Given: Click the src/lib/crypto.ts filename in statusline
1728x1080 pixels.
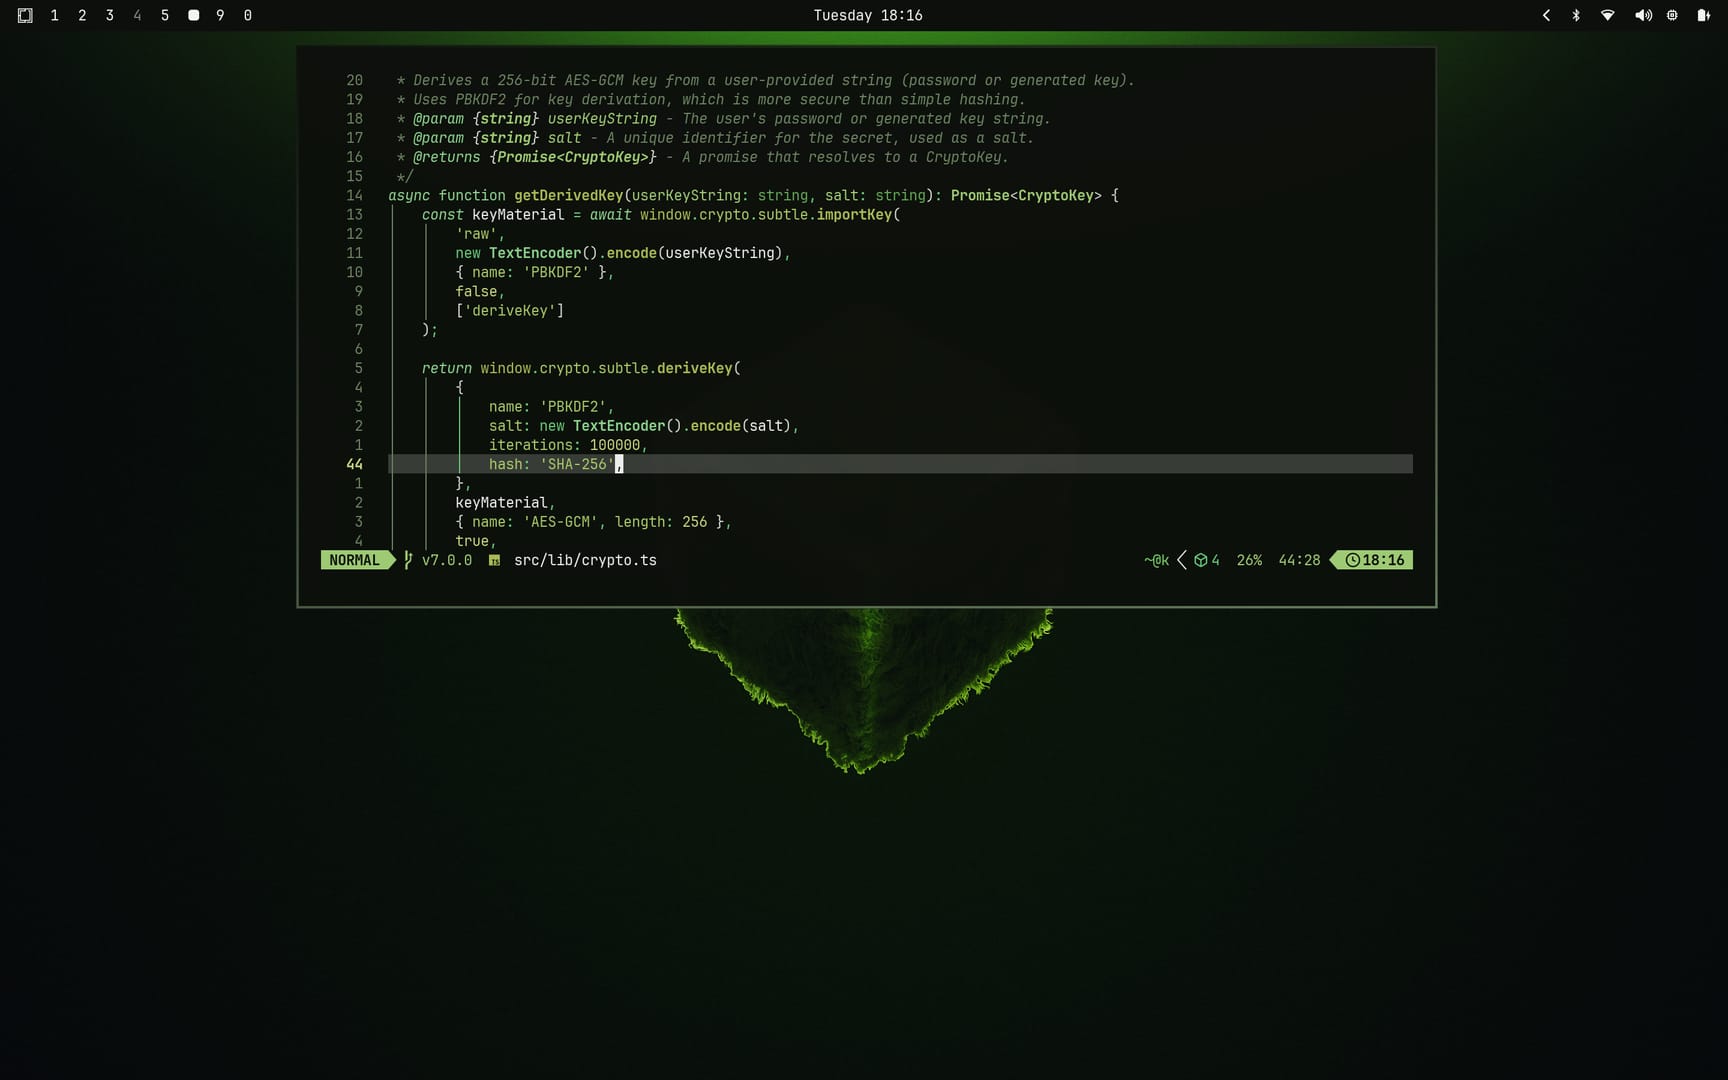Looking at the screenshot, I should tap(585, 560).
